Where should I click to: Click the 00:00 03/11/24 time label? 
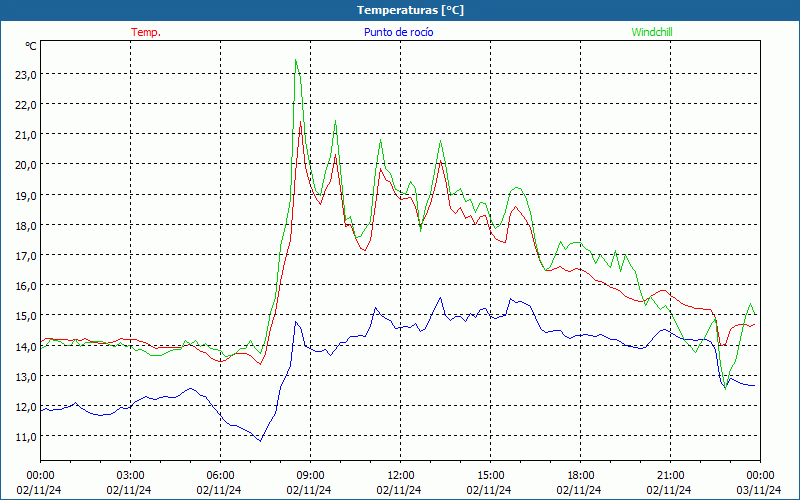(760, 483)
